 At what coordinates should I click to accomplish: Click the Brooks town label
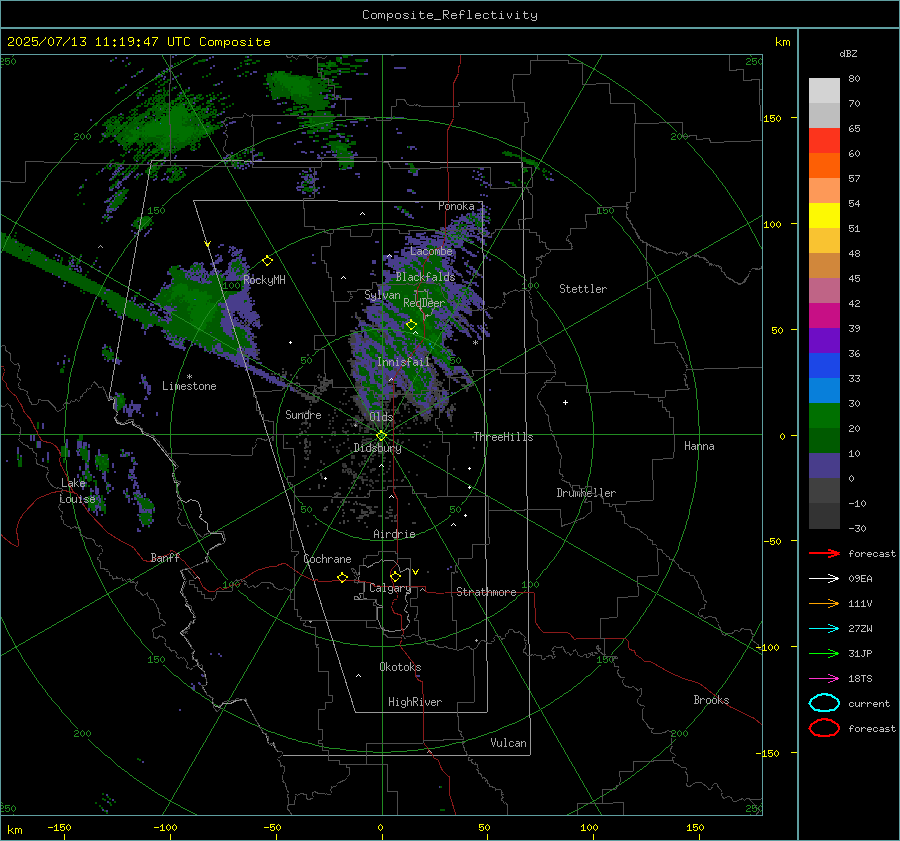[x=711, y=700]
